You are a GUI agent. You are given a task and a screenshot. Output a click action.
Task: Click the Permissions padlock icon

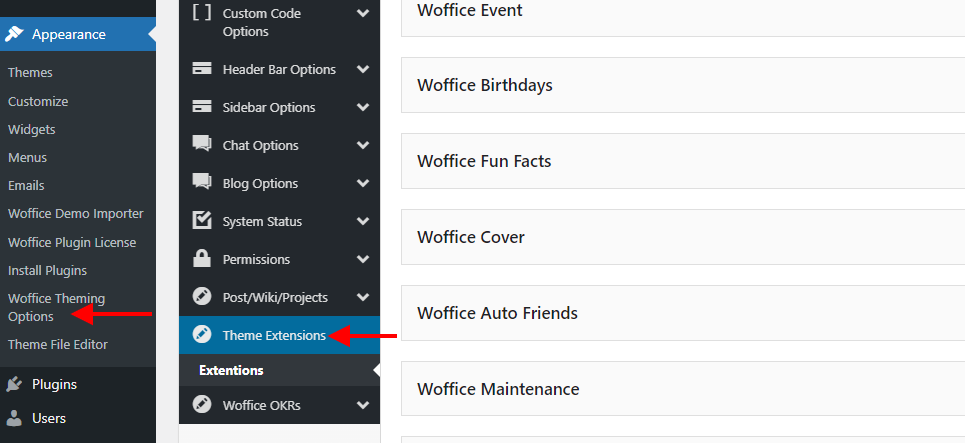tap(202, 259)
